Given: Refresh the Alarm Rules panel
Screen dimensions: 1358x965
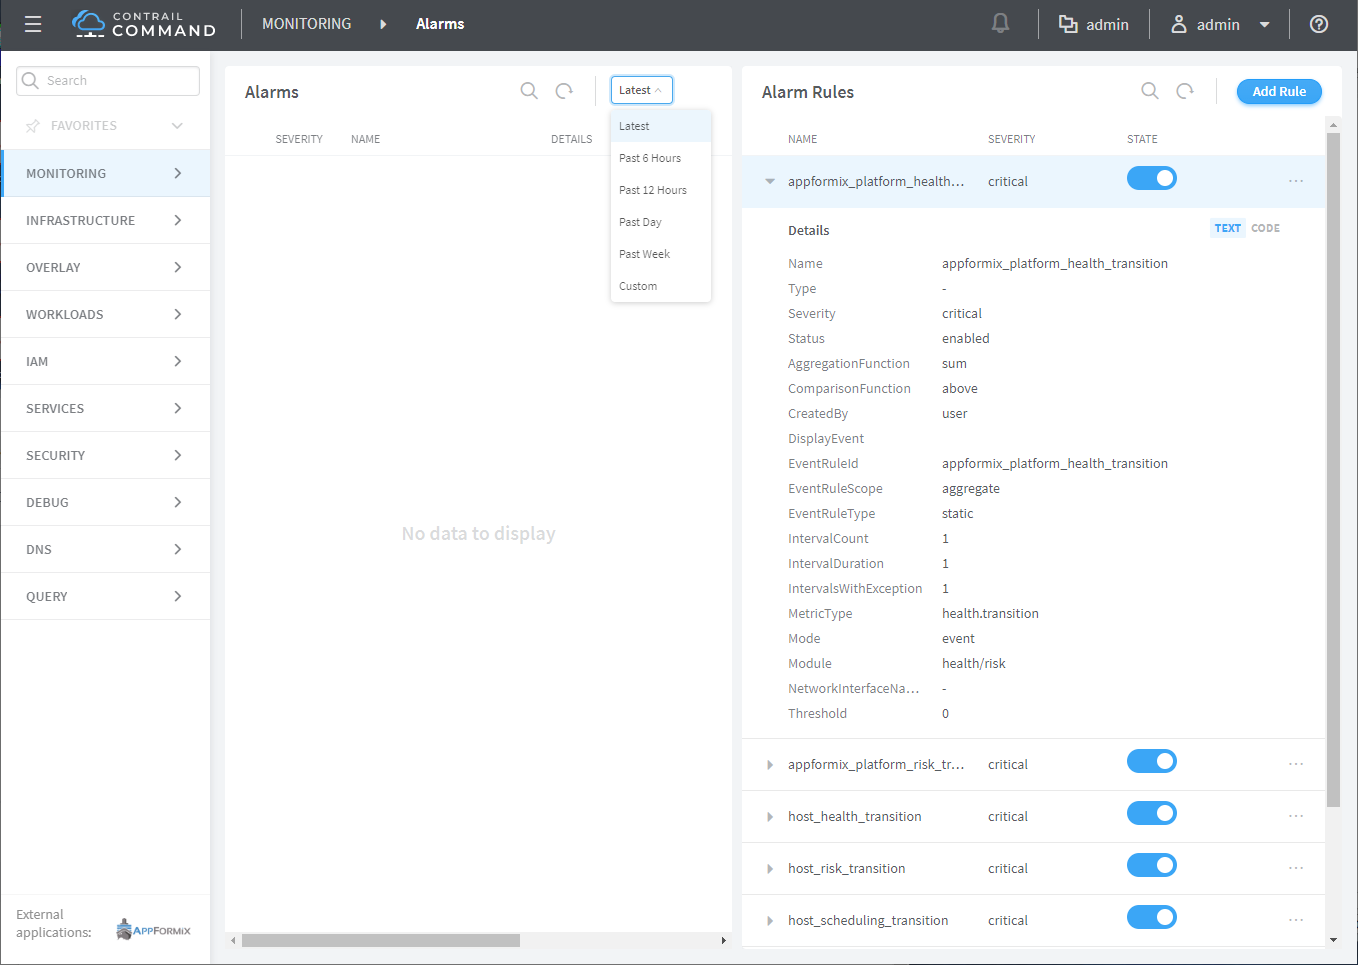Looking at the screenshot, I should click(1185, 91).
